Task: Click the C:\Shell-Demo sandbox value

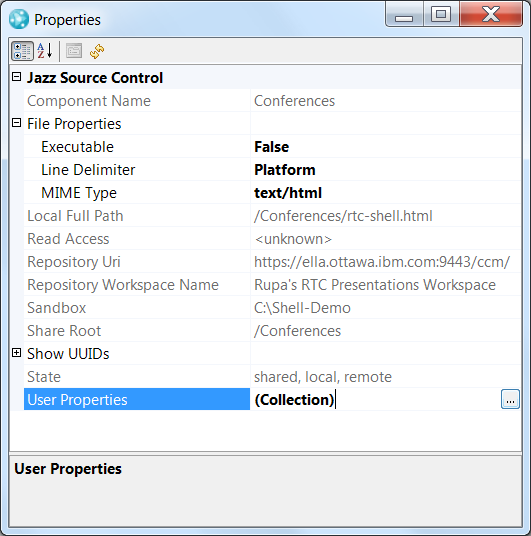Action: coord(302,308)
